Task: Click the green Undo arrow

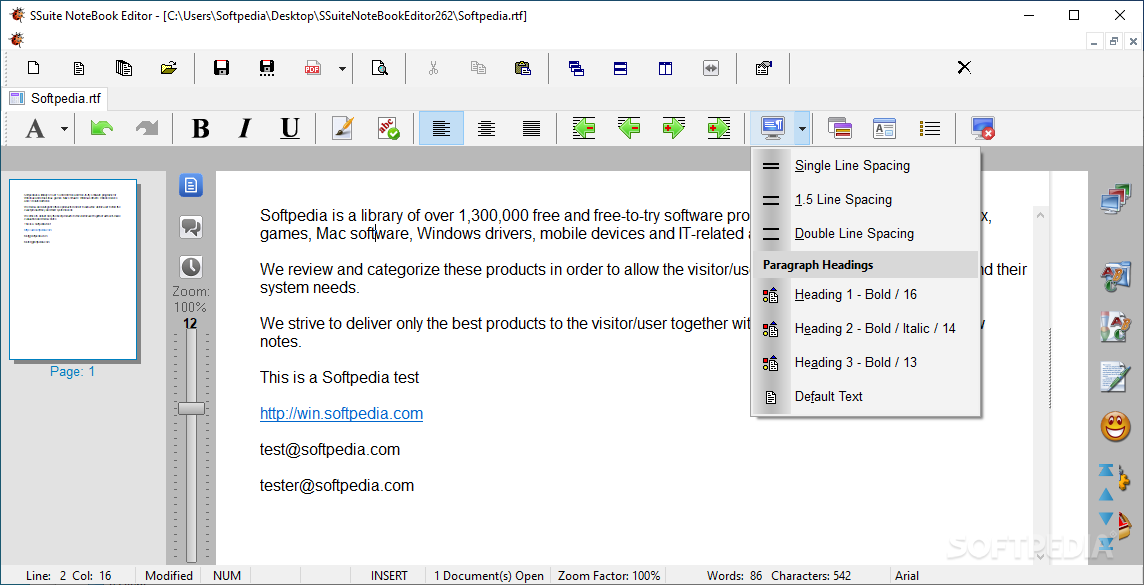Action: pos(101,128)
